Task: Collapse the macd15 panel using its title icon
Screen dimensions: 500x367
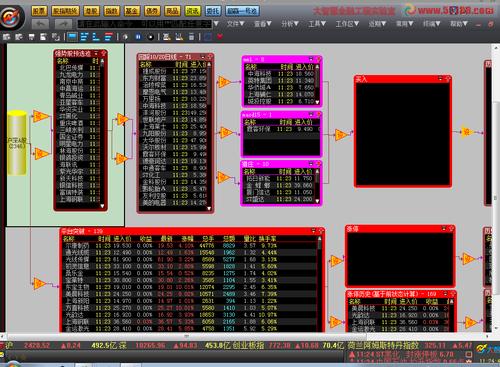Action: (x=311, y=114)
